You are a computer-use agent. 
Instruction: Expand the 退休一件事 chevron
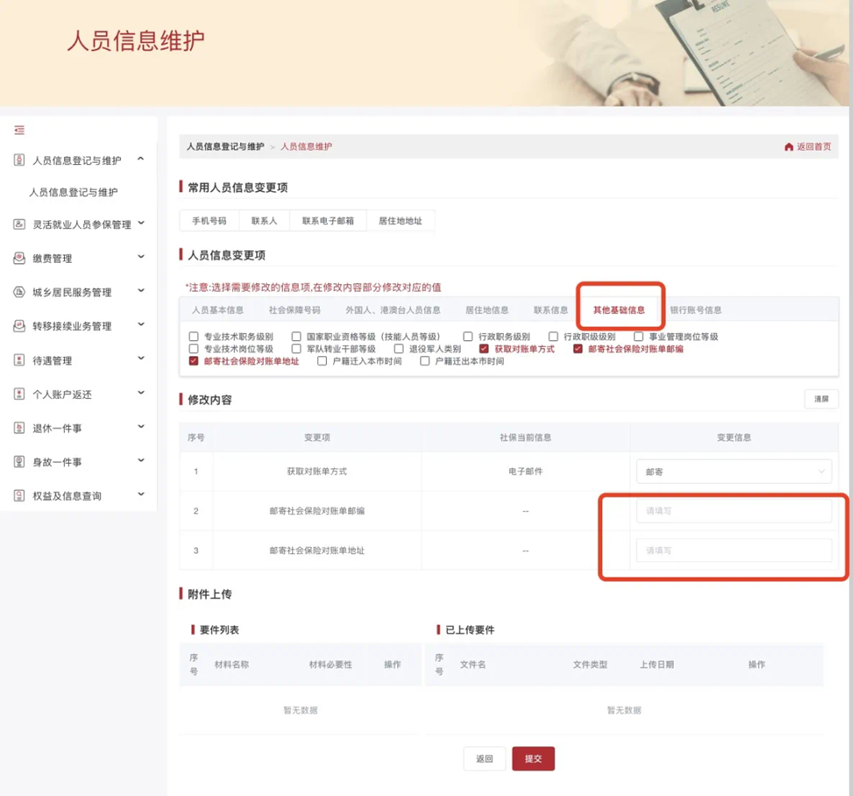coord(141,426)
